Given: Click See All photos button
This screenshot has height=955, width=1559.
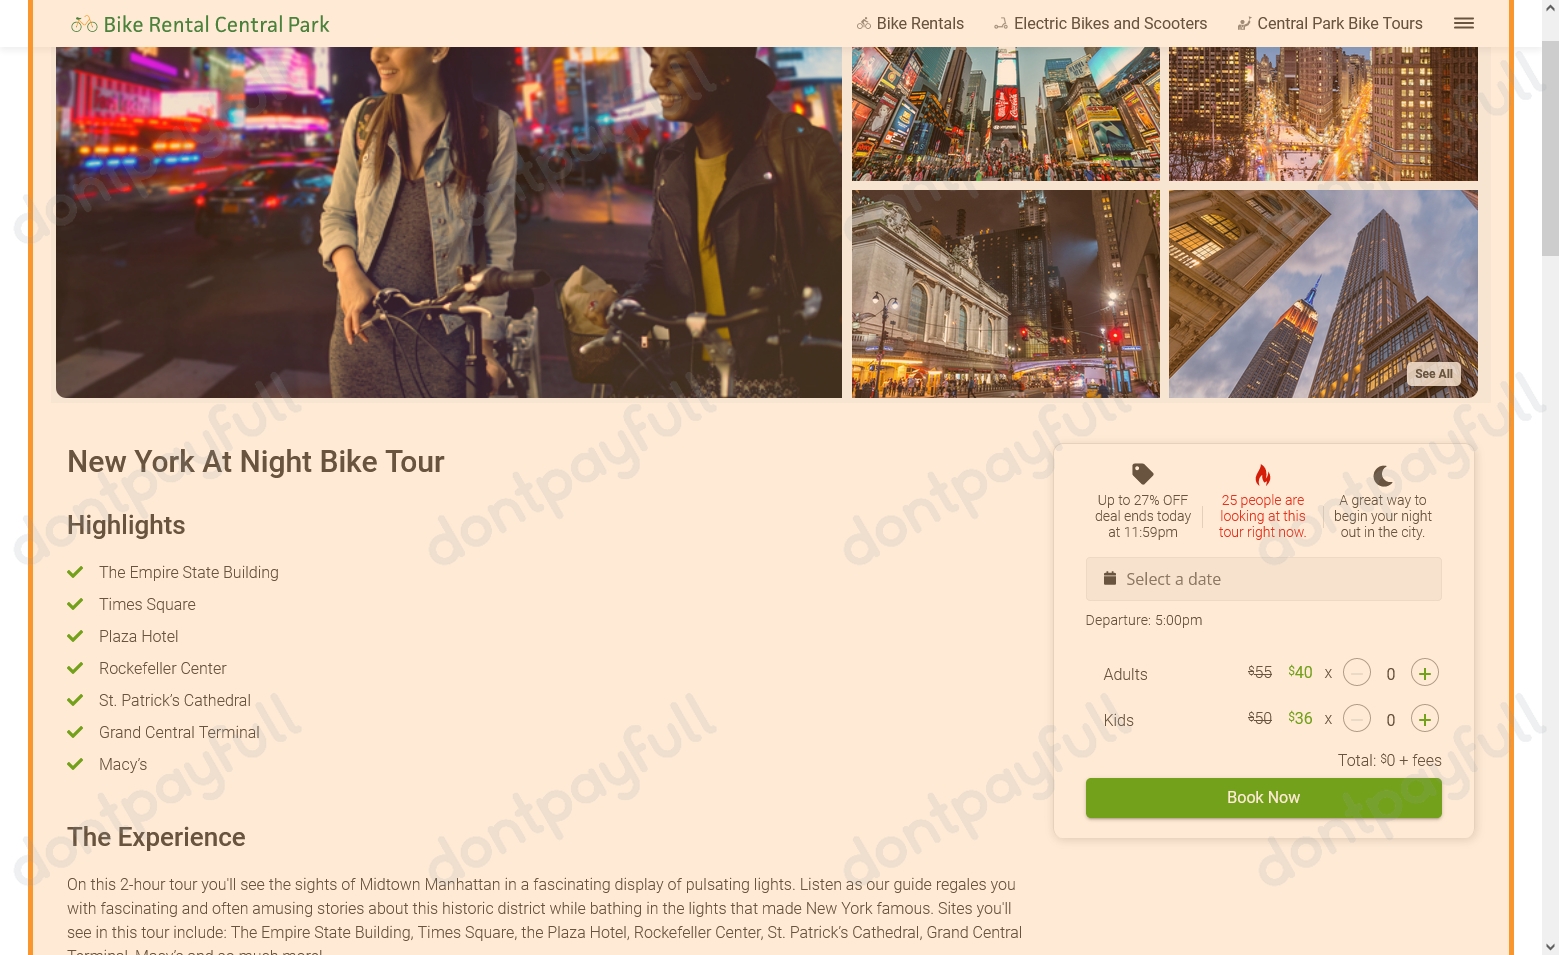Looking at the screenshot, I should [x=1433, y=374].
